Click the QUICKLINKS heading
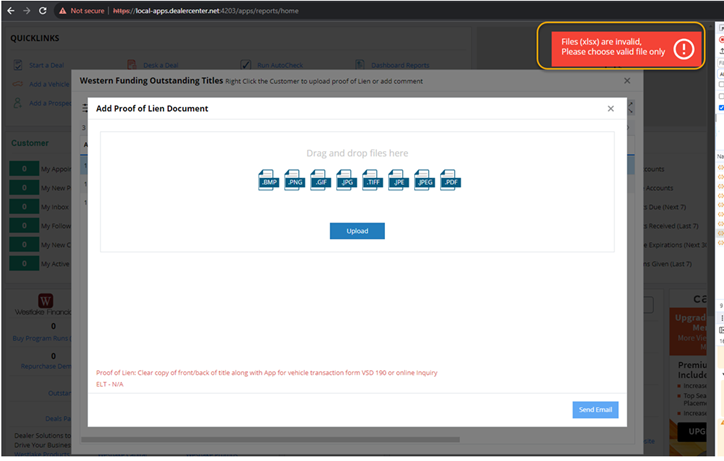The width and height of the screenshot is (724, 461). point(35,38)
